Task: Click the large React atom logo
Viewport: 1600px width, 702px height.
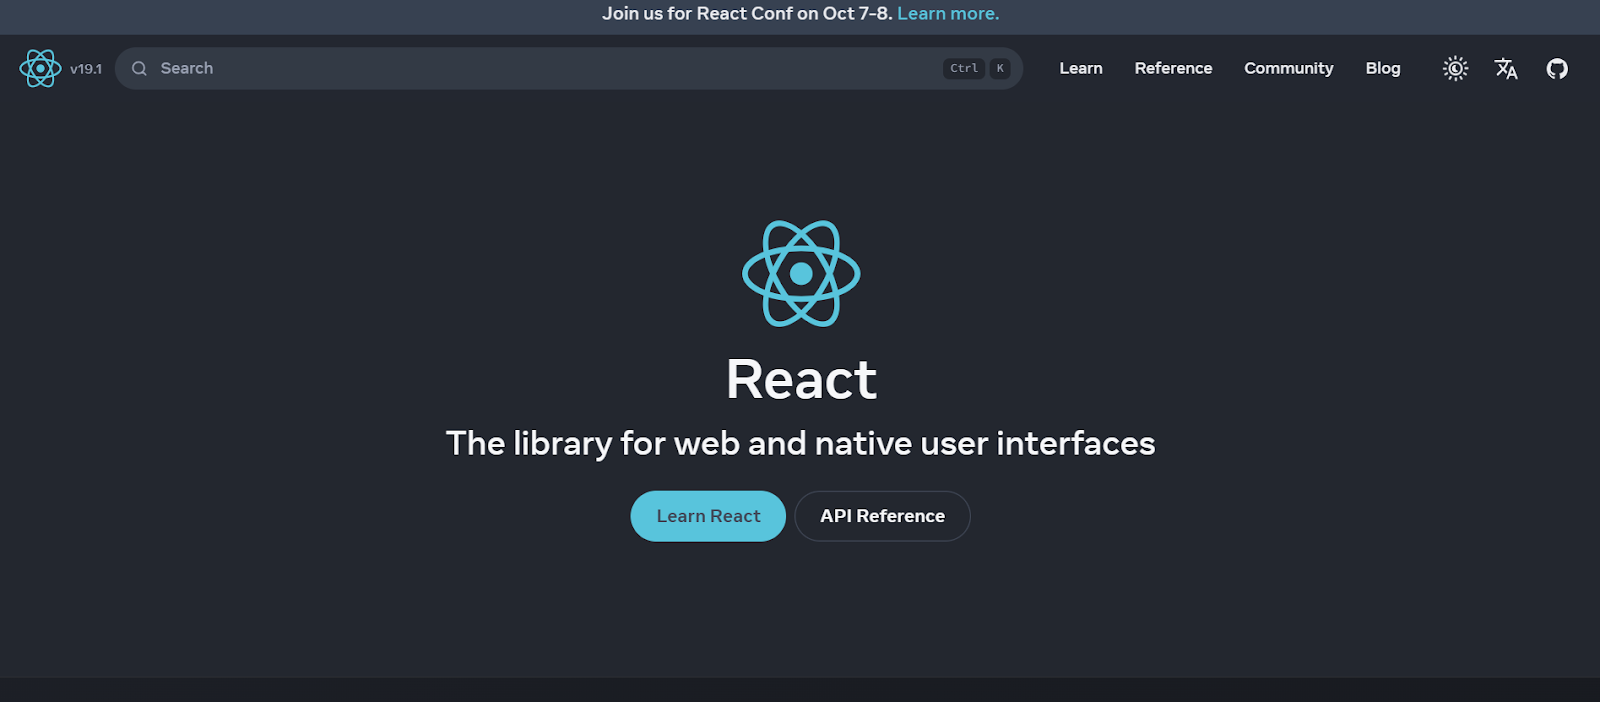Action: (801, 273)
